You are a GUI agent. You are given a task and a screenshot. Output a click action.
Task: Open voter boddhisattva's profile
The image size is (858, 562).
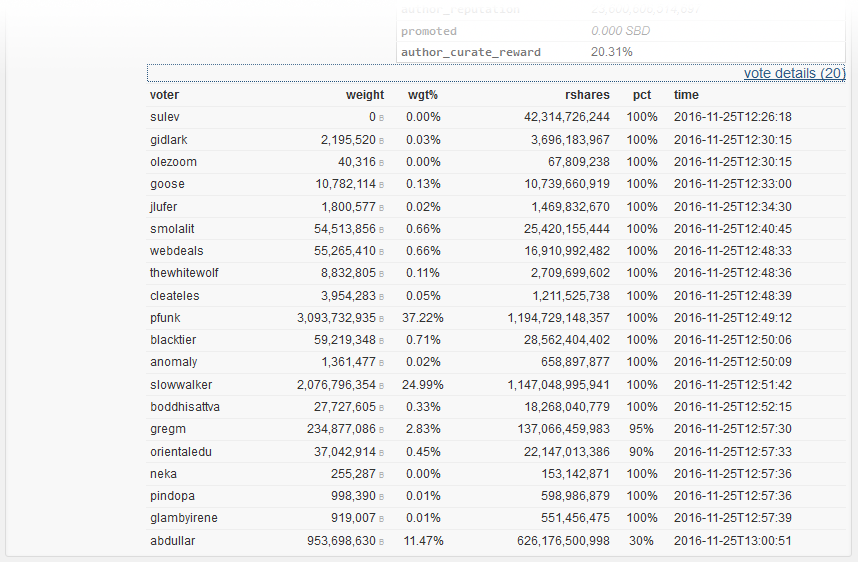tap(185, 407)
